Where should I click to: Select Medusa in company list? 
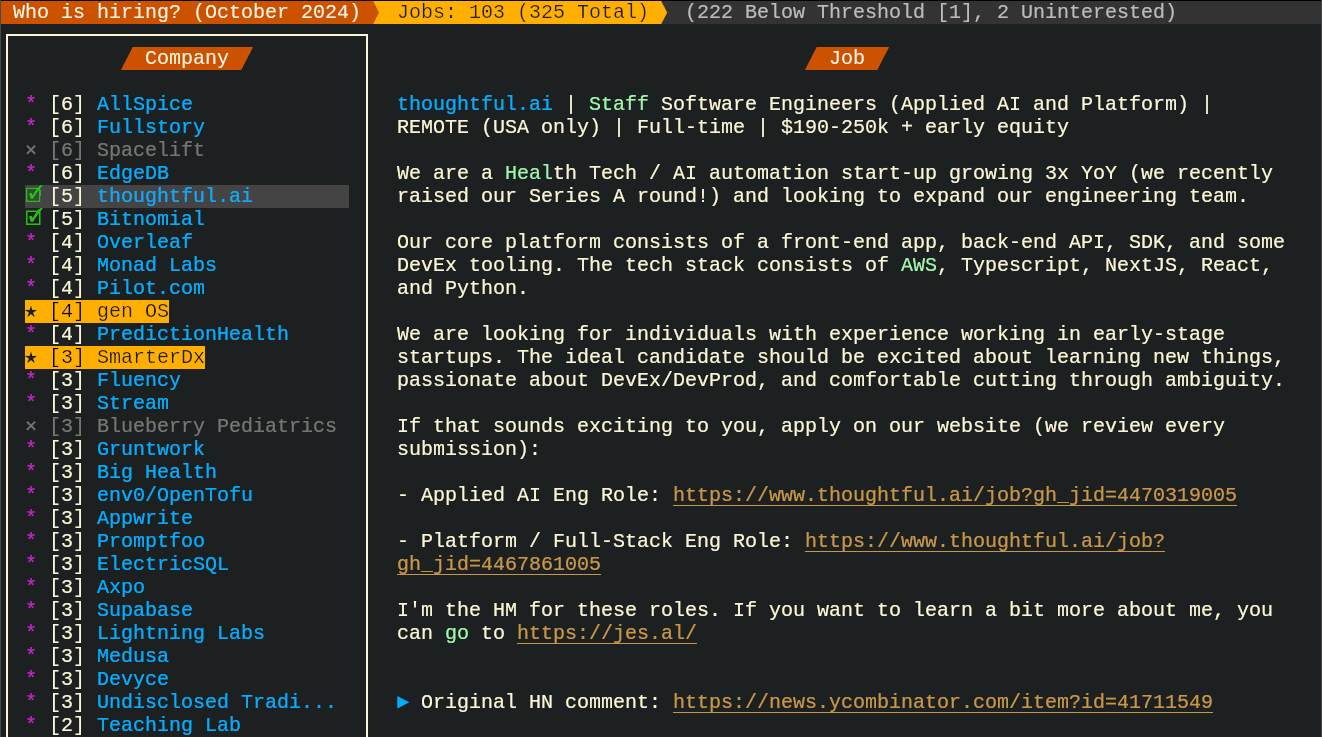point(133,656)
